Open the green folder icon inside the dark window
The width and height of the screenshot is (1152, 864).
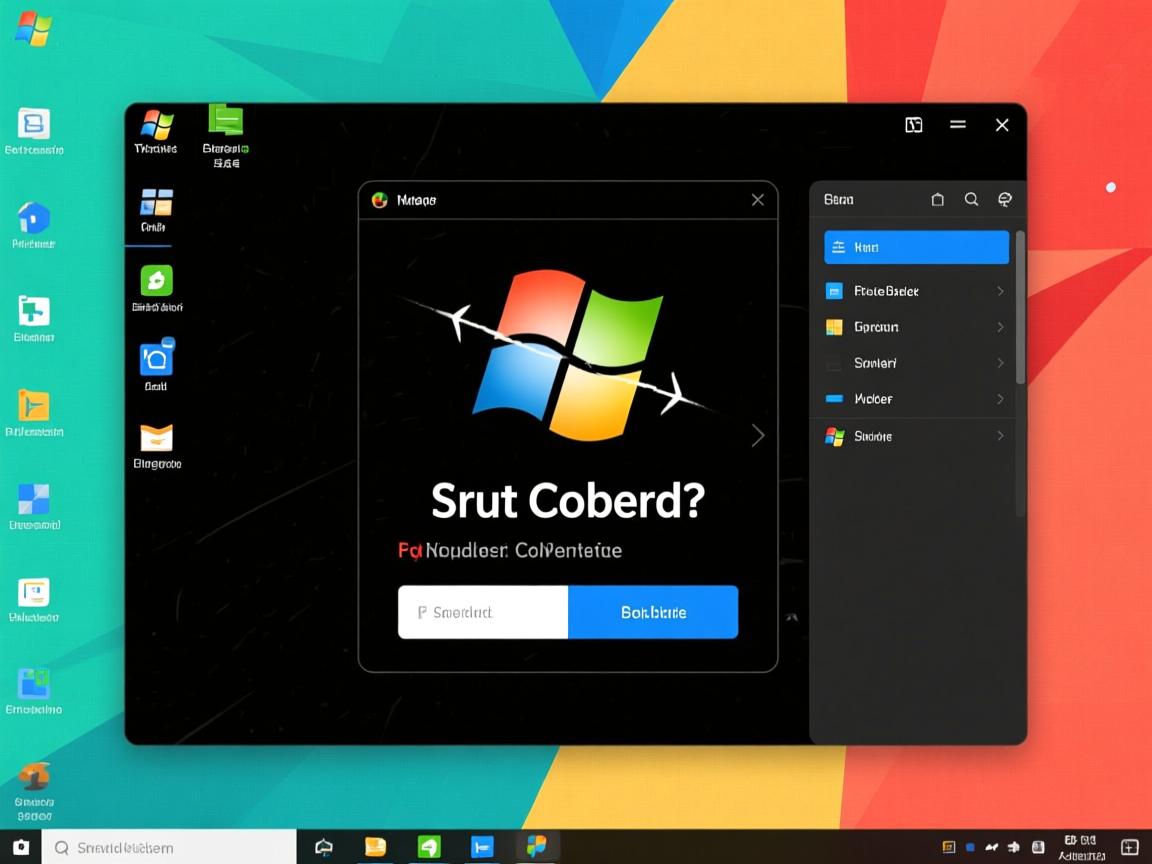pyautogui.click(x=225, y=120)
